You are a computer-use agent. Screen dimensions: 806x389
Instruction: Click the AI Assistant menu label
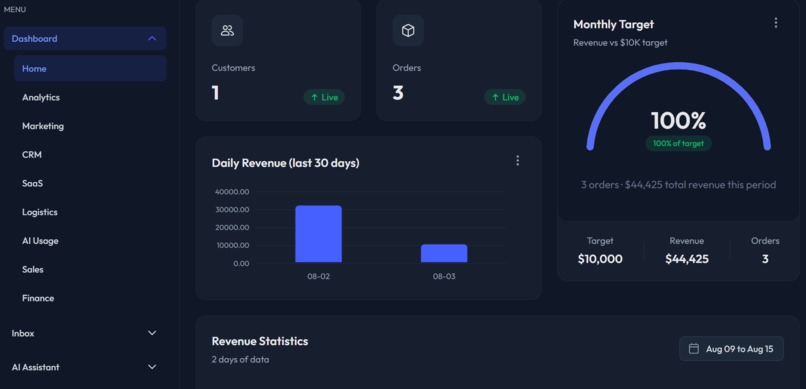[x=35, y=367]
